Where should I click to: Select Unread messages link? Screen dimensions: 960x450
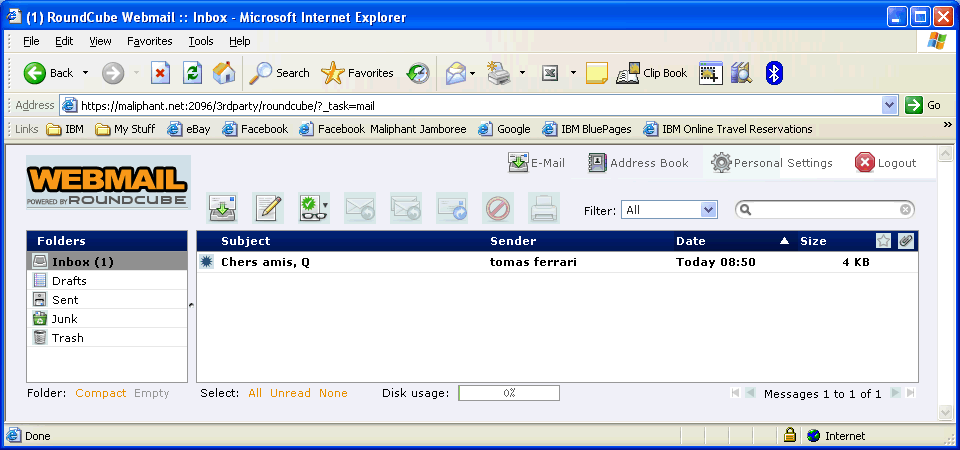click(290, 393)
